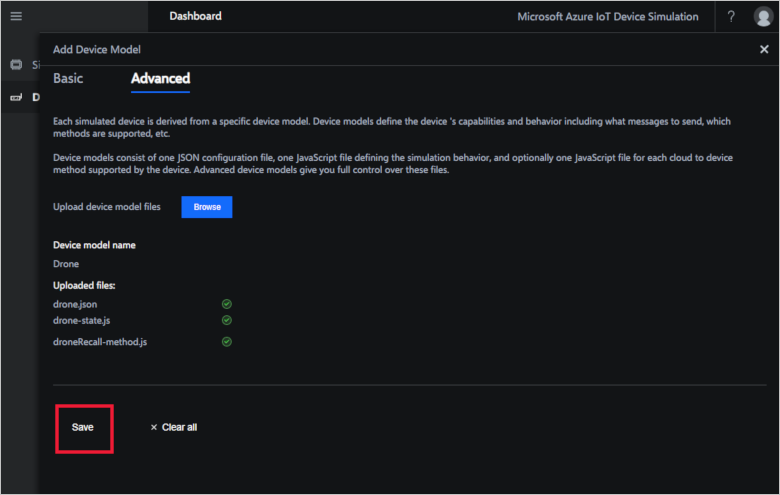The image size is (780, 495).
Task: Open the user profile avatar
Action: tap(763, 17)
